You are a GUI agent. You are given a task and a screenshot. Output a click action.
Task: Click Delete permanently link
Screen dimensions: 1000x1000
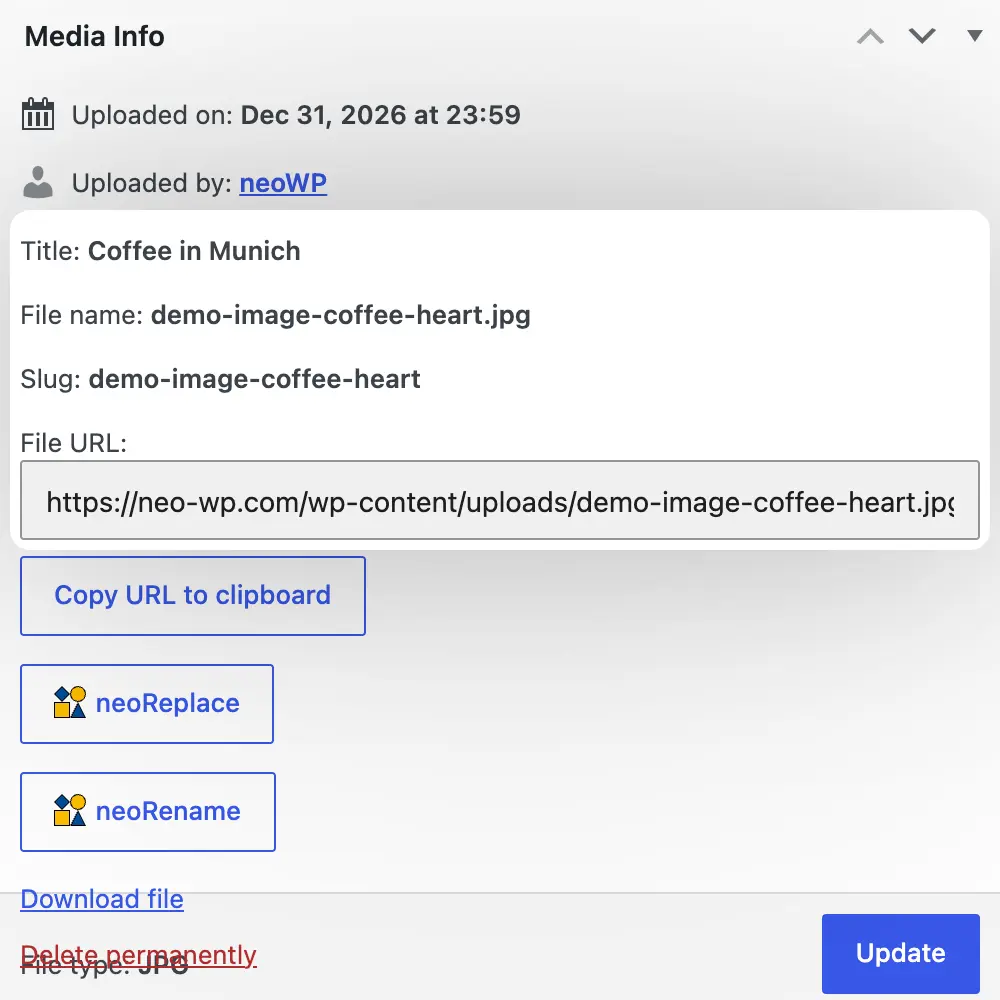(138, 955)
